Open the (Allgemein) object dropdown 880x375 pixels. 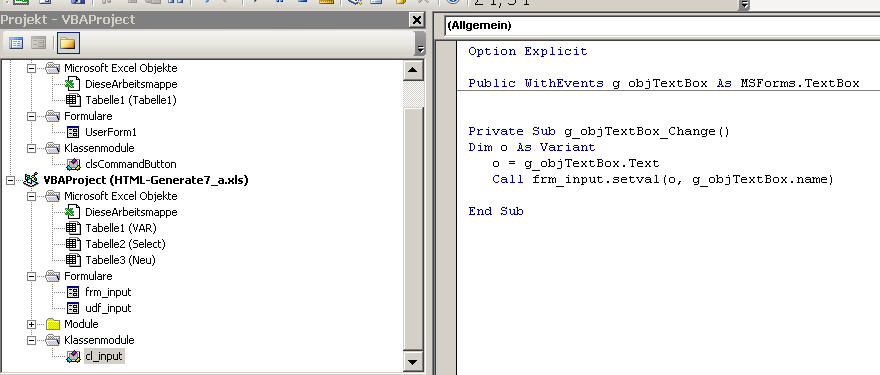[x=662, y=25]
